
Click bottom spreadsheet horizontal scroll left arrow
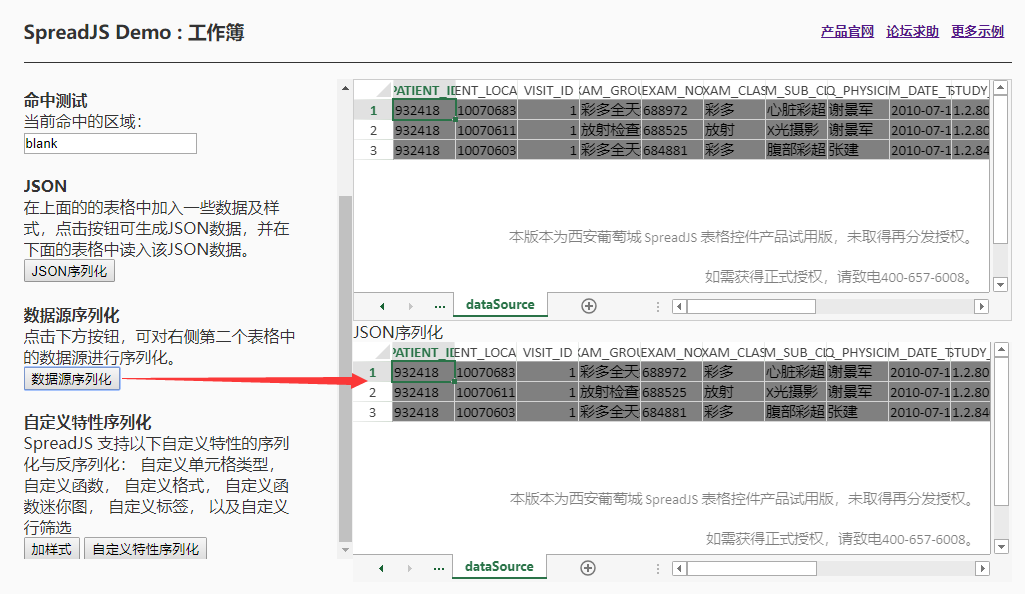680,569
